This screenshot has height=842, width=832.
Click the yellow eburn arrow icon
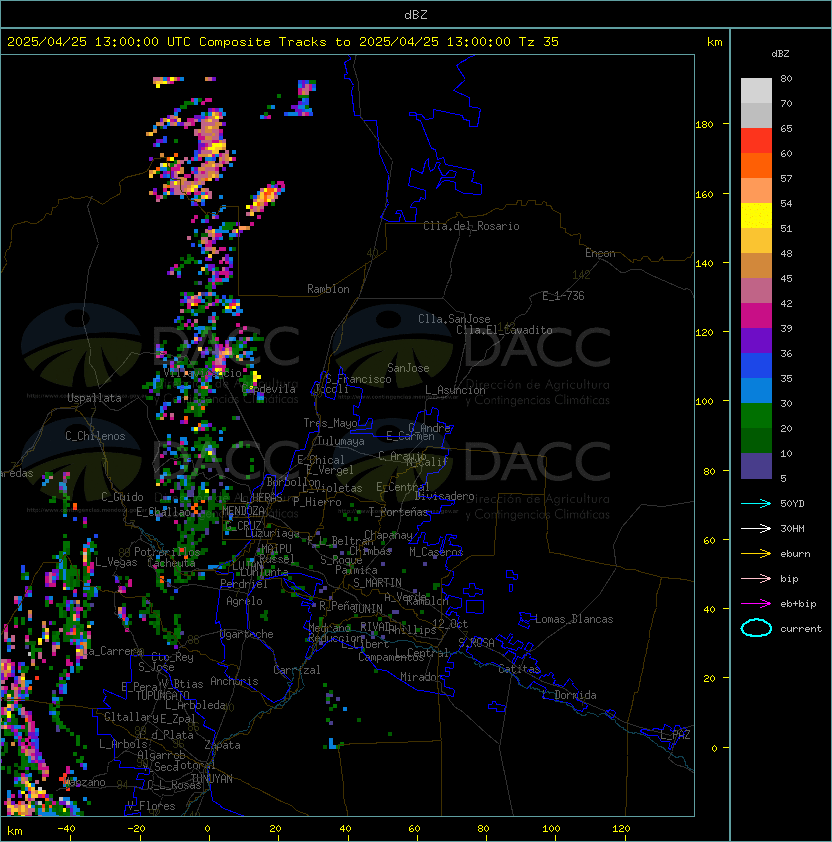pyautogui.click(x=756, y=554)
